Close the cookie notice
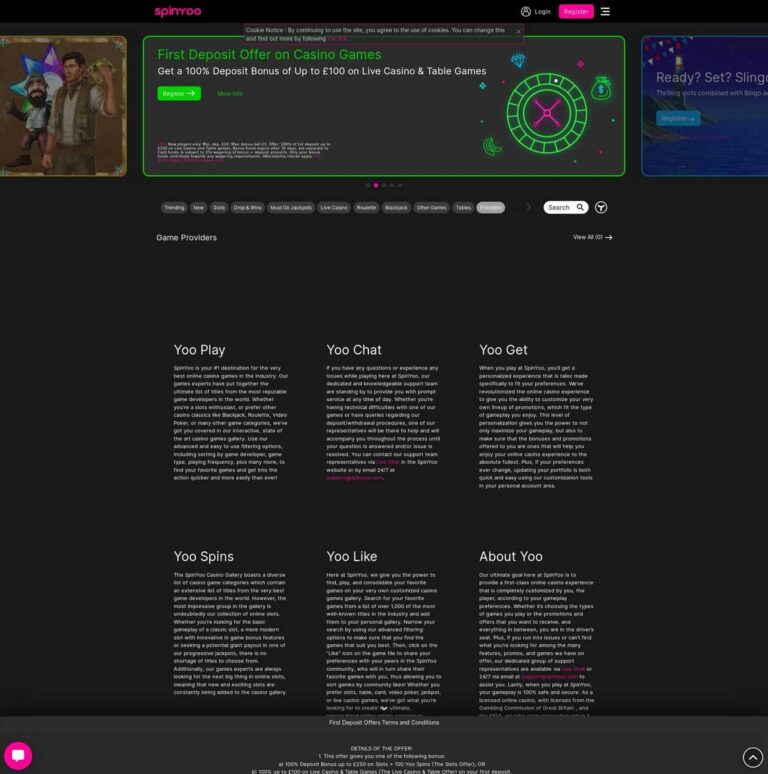This screenshot has width=768, height=774. (x=518, y=31)
